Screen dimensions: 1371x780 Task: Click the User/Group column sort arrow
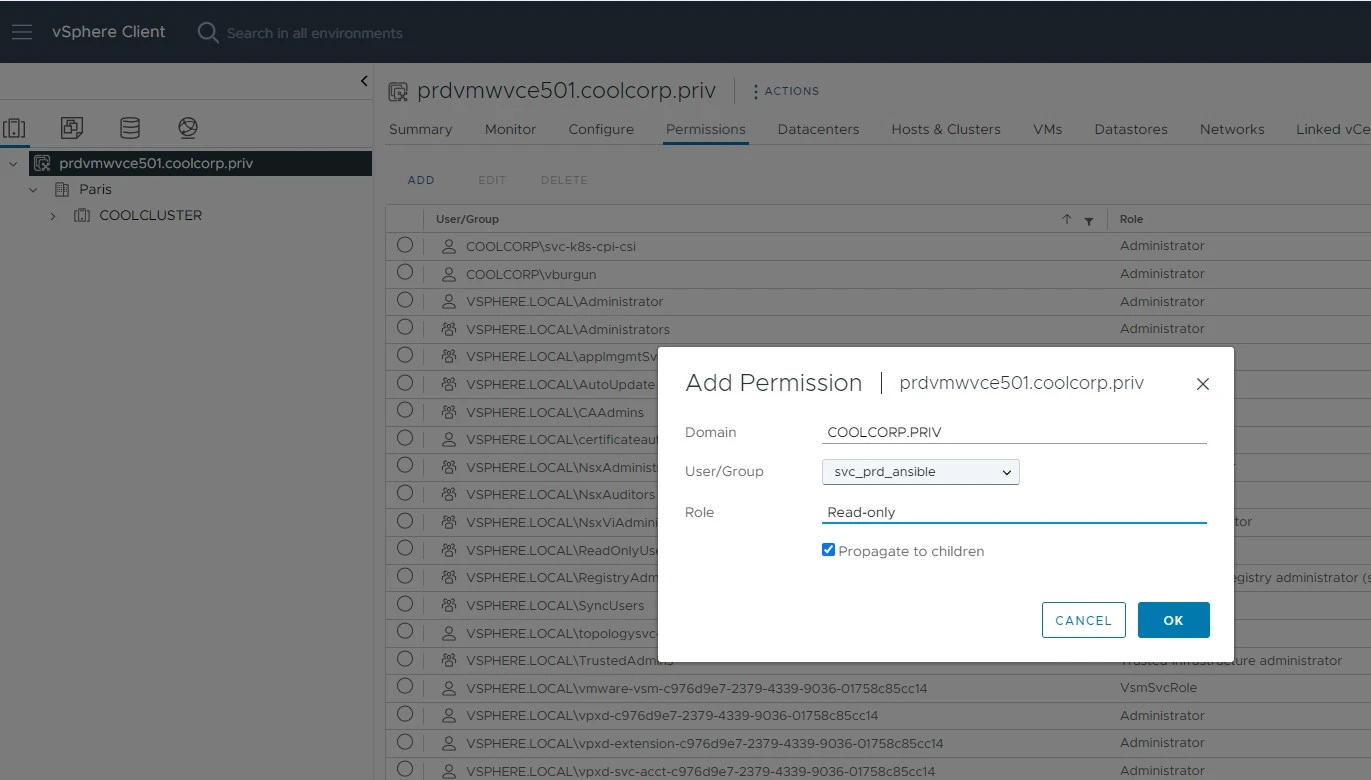click(x=1067, y=220)
